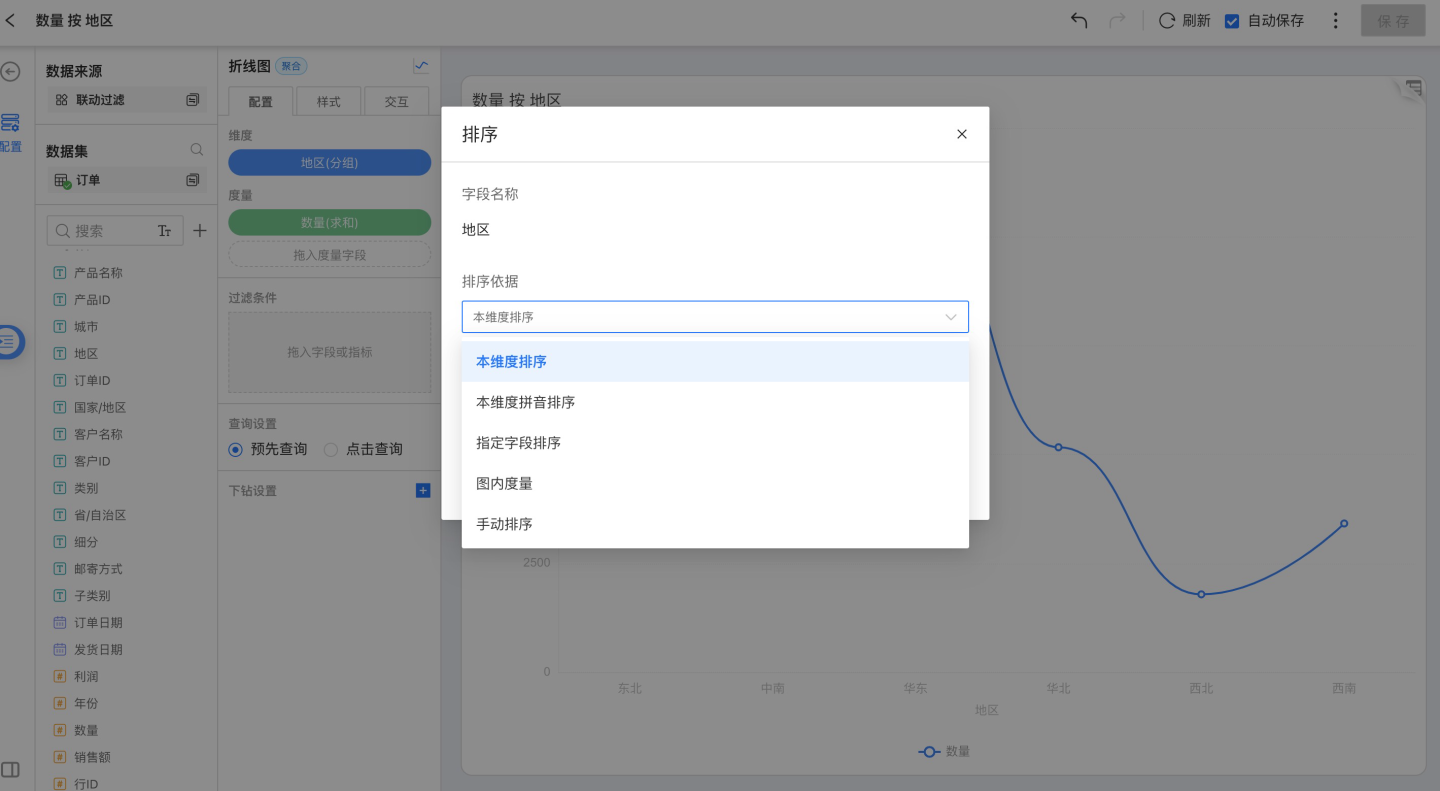Click the back arrow next to chart title
Screen dimensions: 1440x791
[x=11, y=20]
